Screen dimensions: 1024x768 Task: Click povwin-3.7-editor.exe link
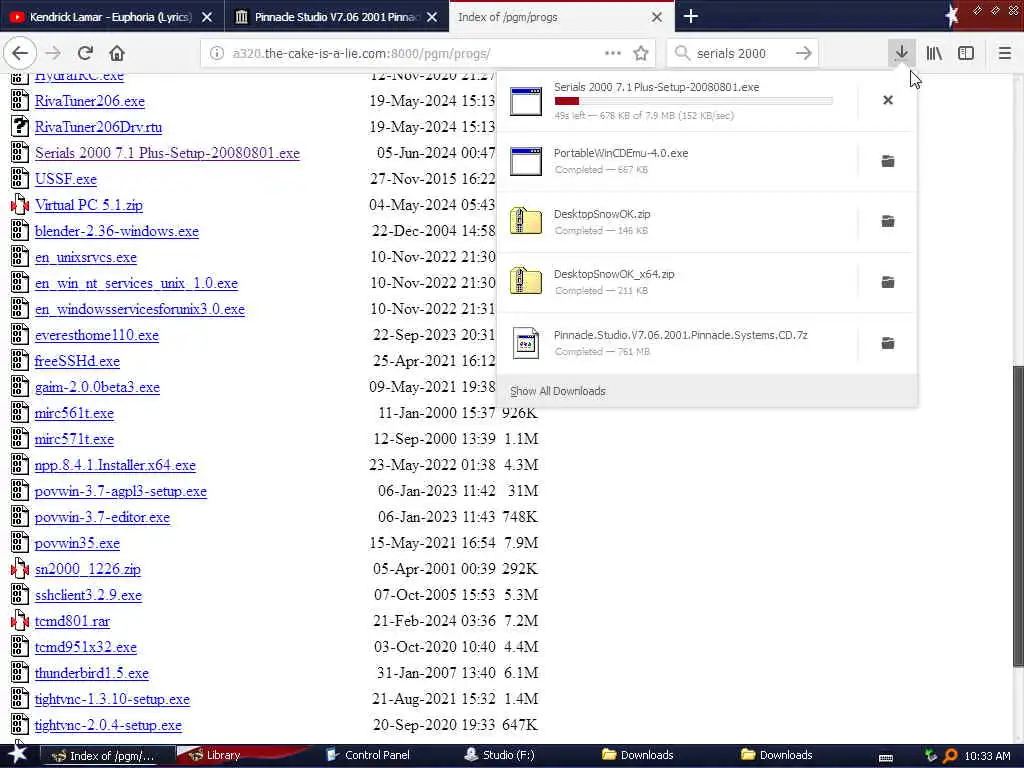pos(102,517)
